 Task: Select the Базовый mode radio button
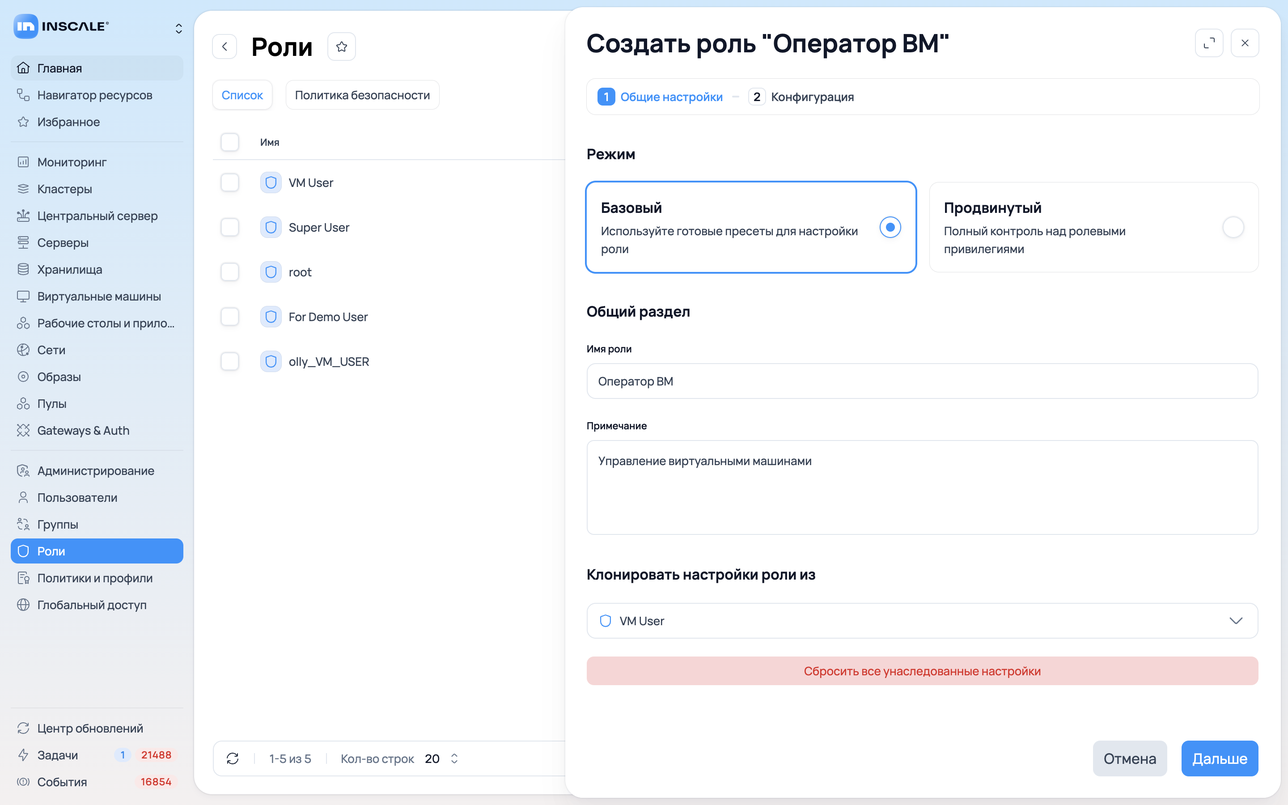pyautogui.click(x=890, y=227)
